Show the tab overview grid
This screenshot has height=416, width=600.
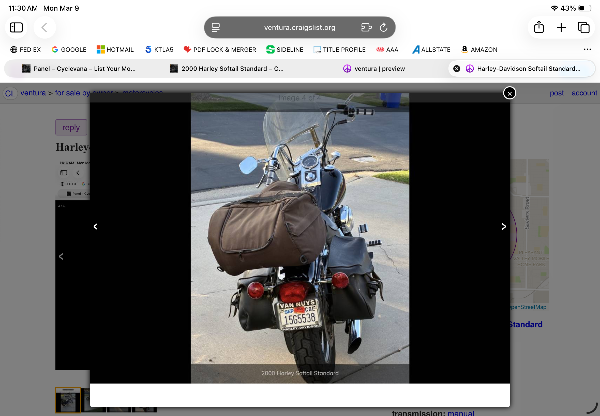tap(583, 27)
